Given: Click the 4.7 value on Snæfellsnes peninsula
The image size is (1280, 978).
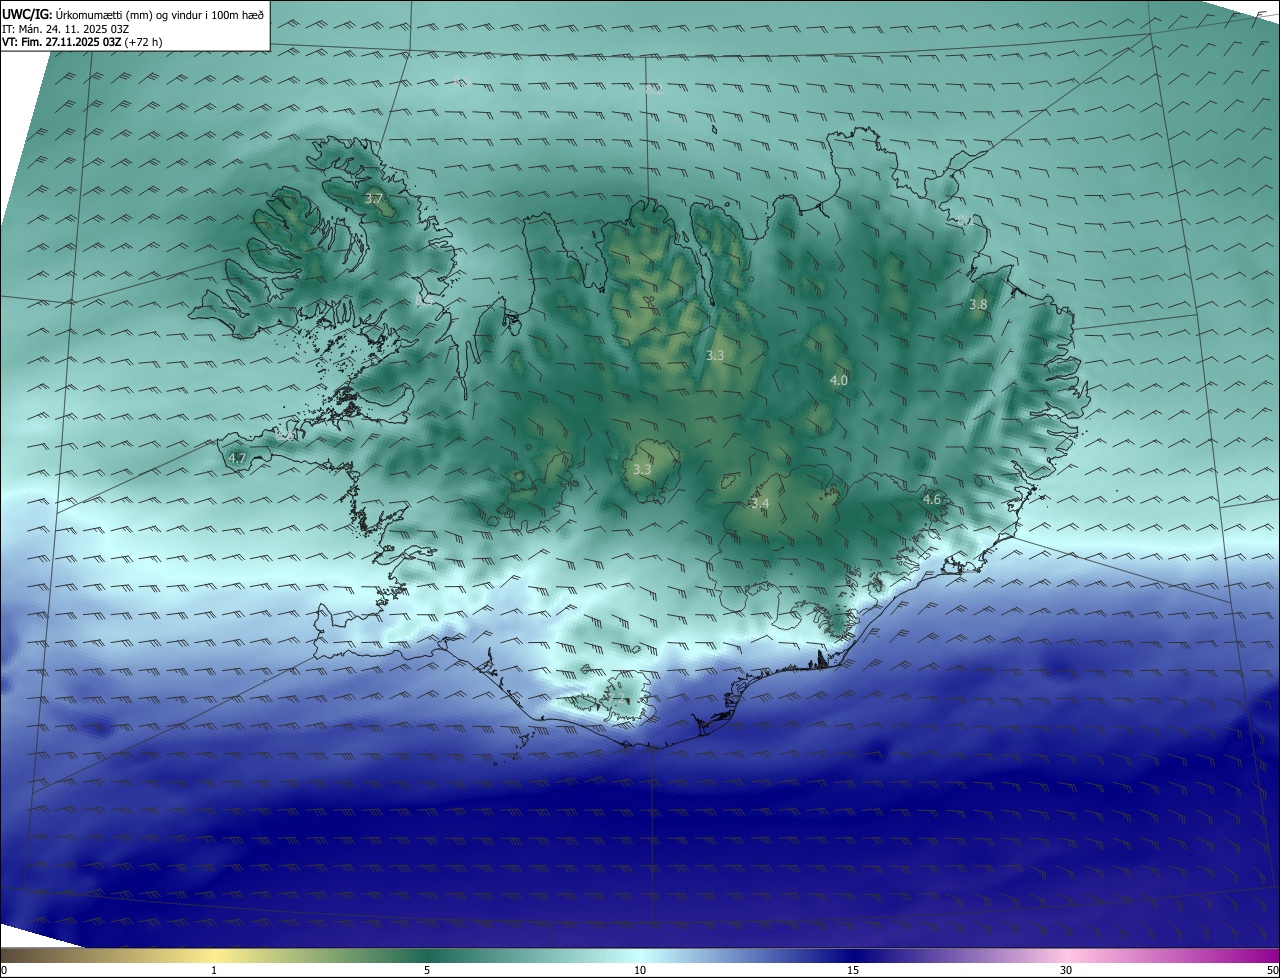Looking at the screenshot, I should click(237, 458).
